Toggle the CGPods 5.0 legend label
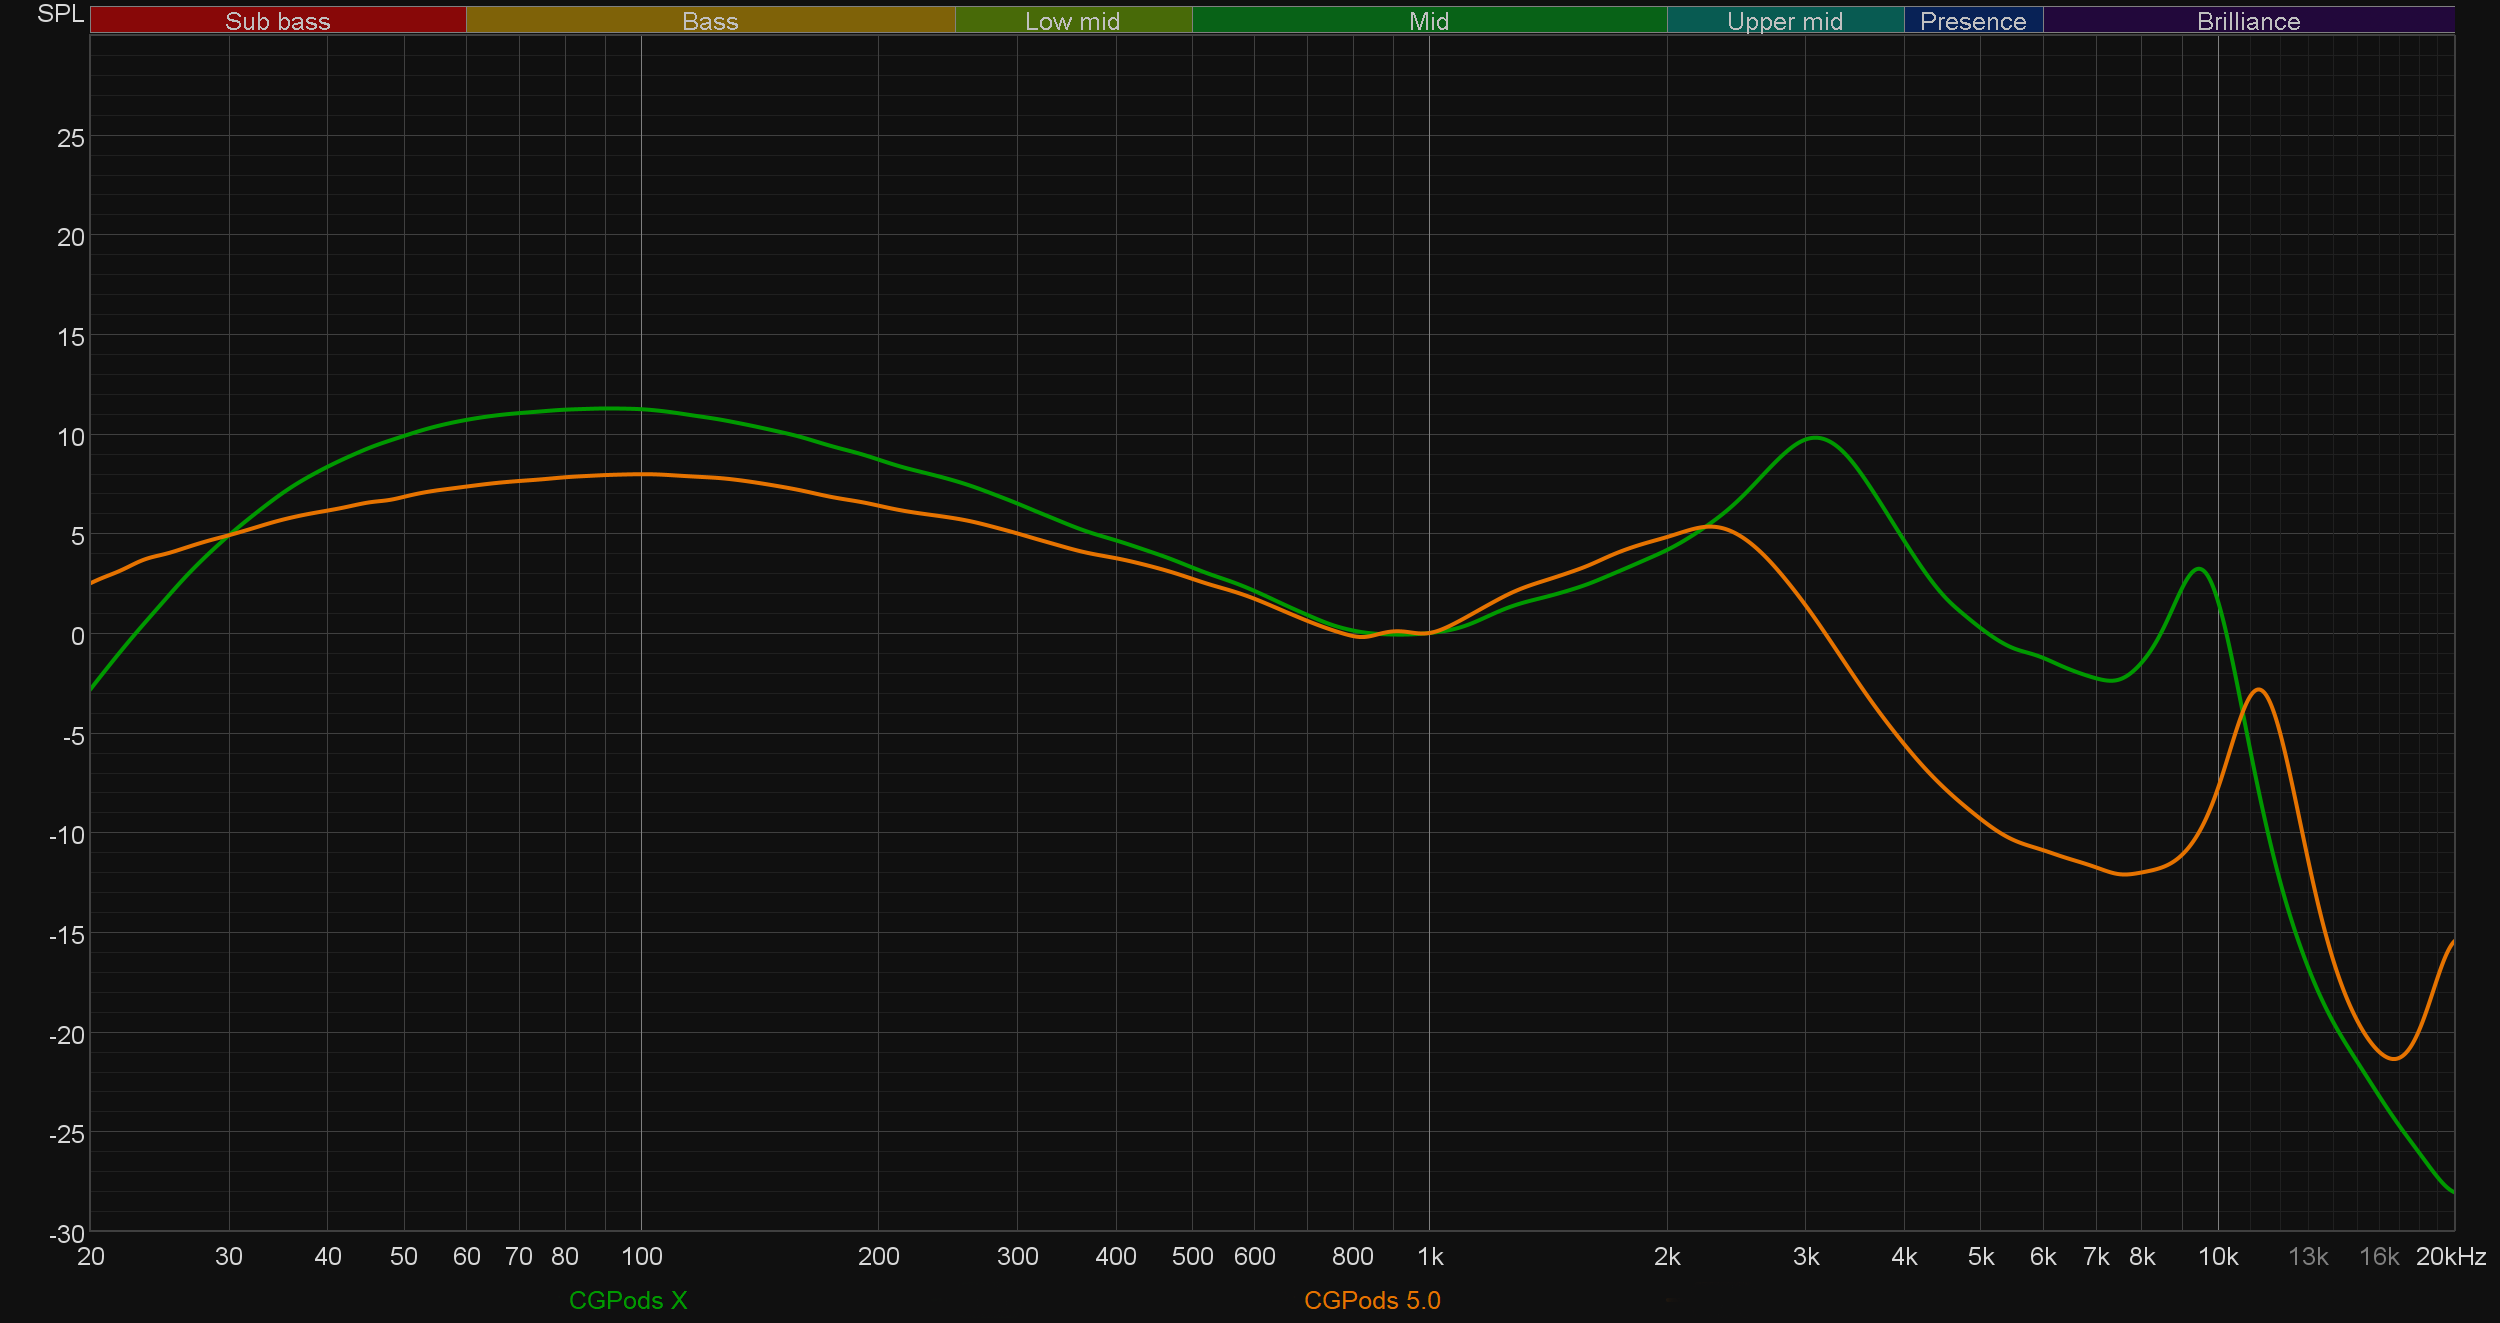The image size is (2500, 1323). (x=1372, y=1300)
